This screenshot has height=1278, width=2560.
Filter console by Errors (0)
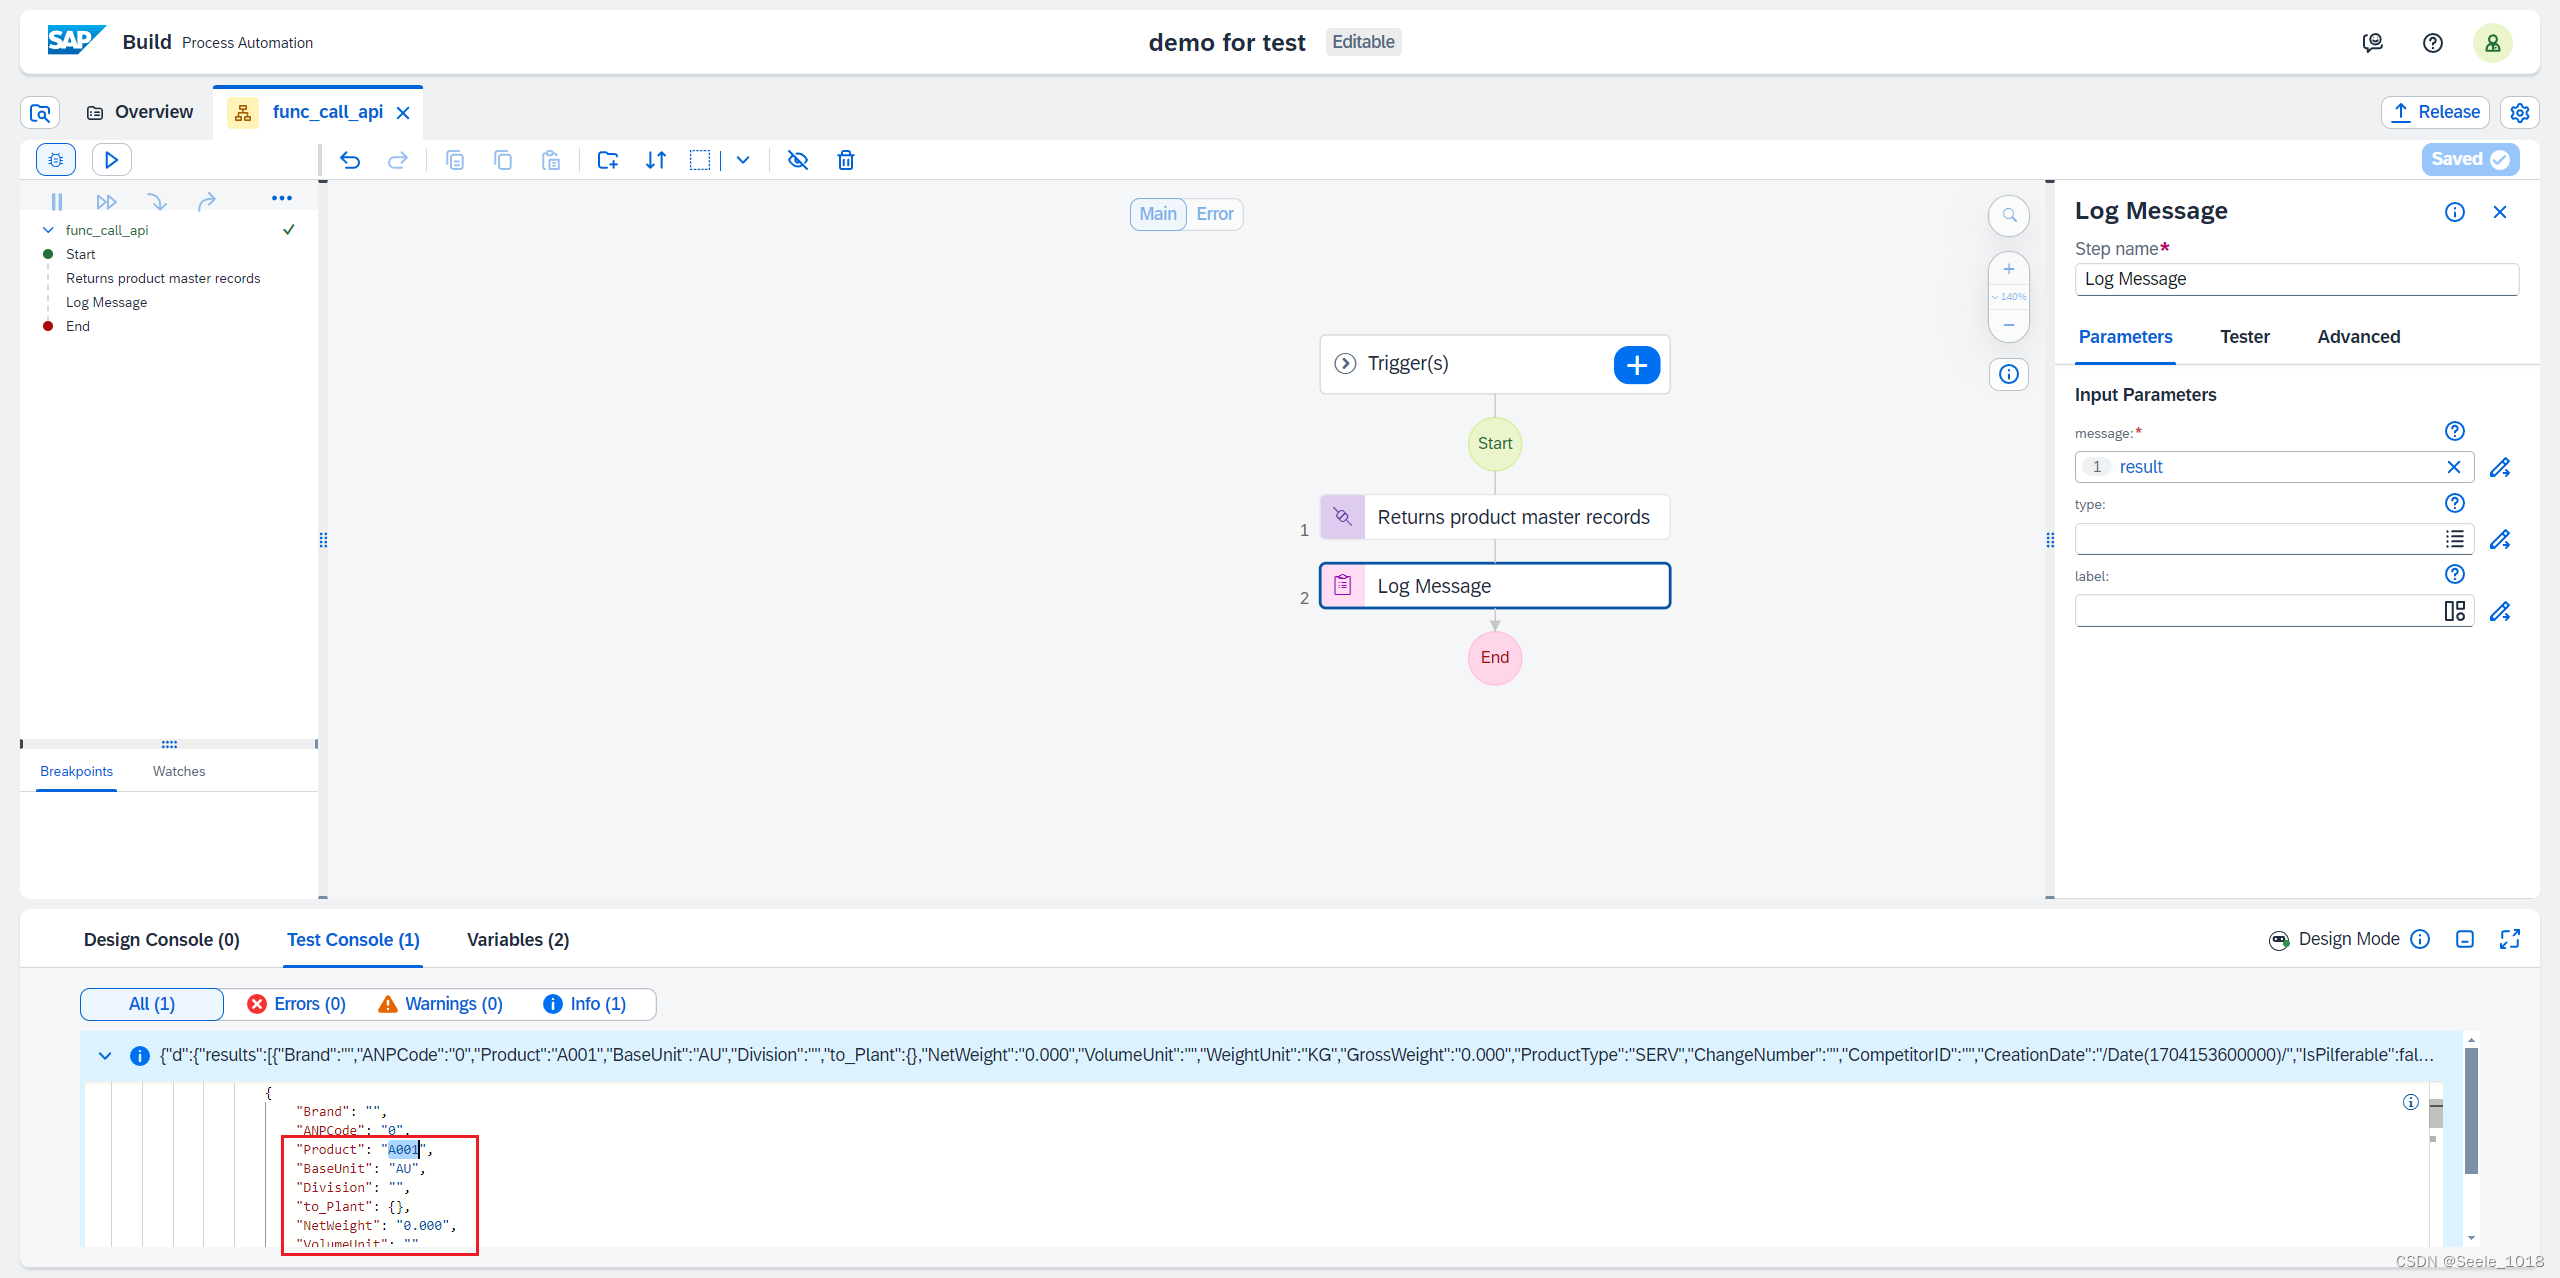(x=297, y=1004)
